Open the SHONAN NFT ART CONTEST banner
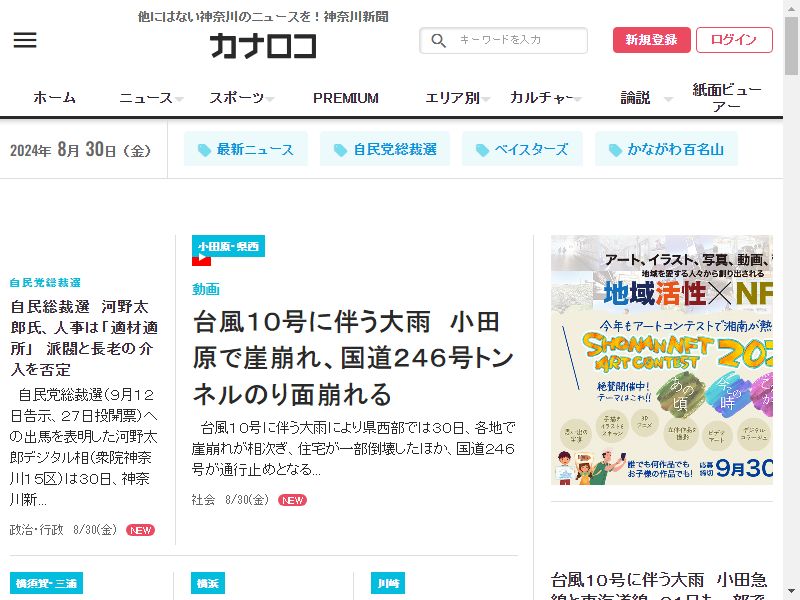800x600 pixels. click(662, 360)
